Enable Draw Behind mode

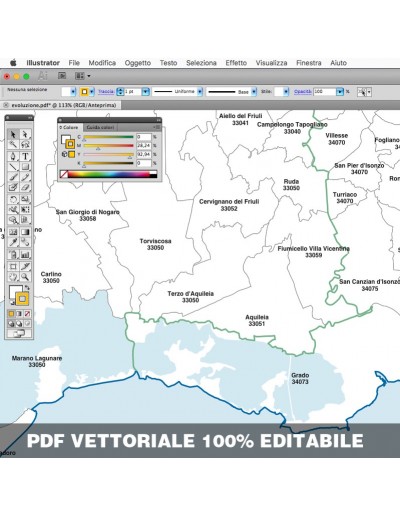[x=19, y=323]
